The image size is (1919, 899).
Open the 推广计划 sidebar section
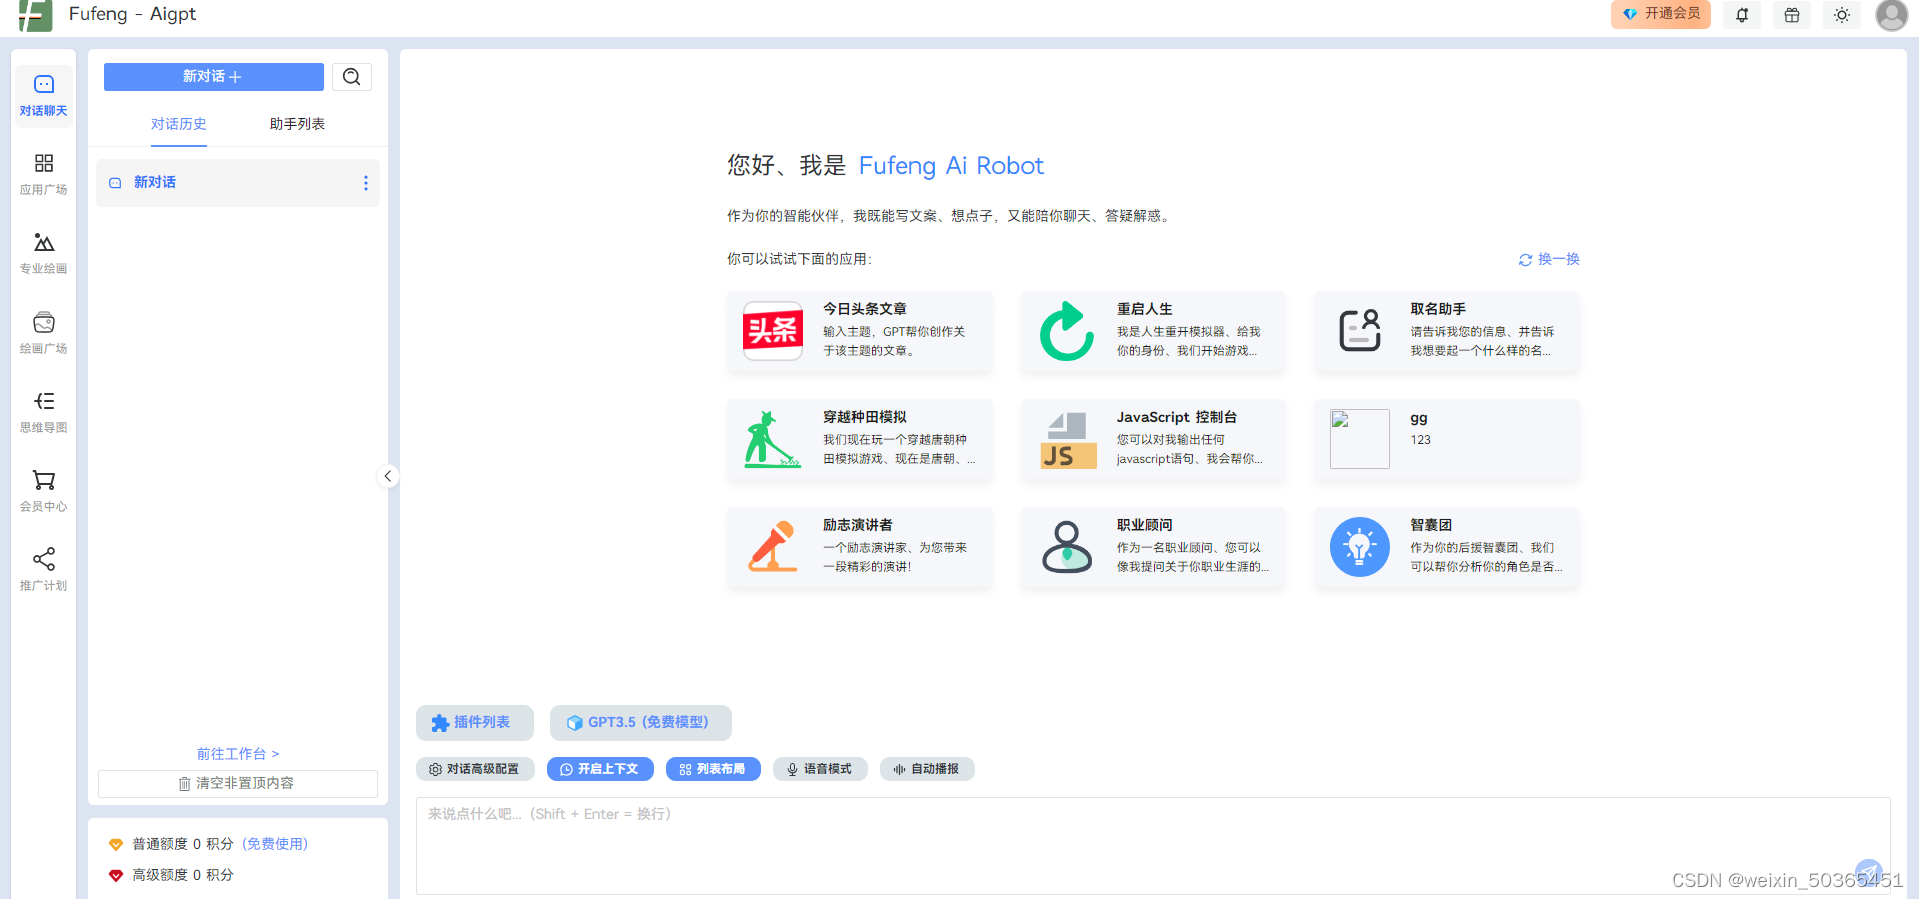44,571
